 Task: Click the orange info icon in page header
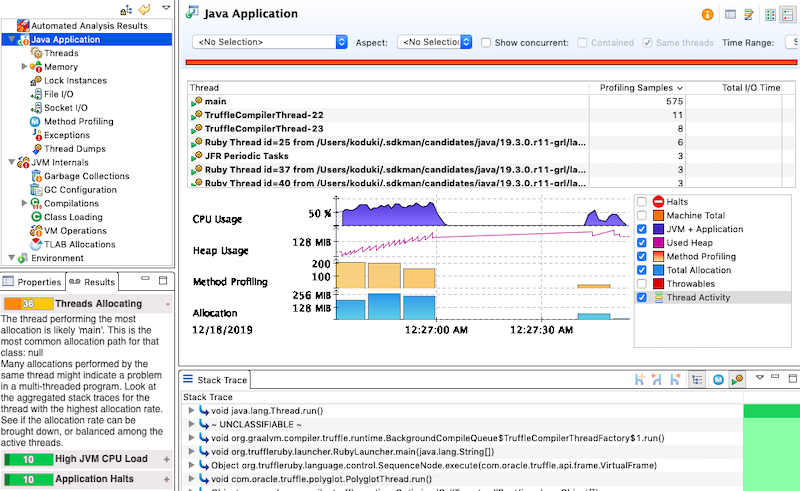click(707, 14)
